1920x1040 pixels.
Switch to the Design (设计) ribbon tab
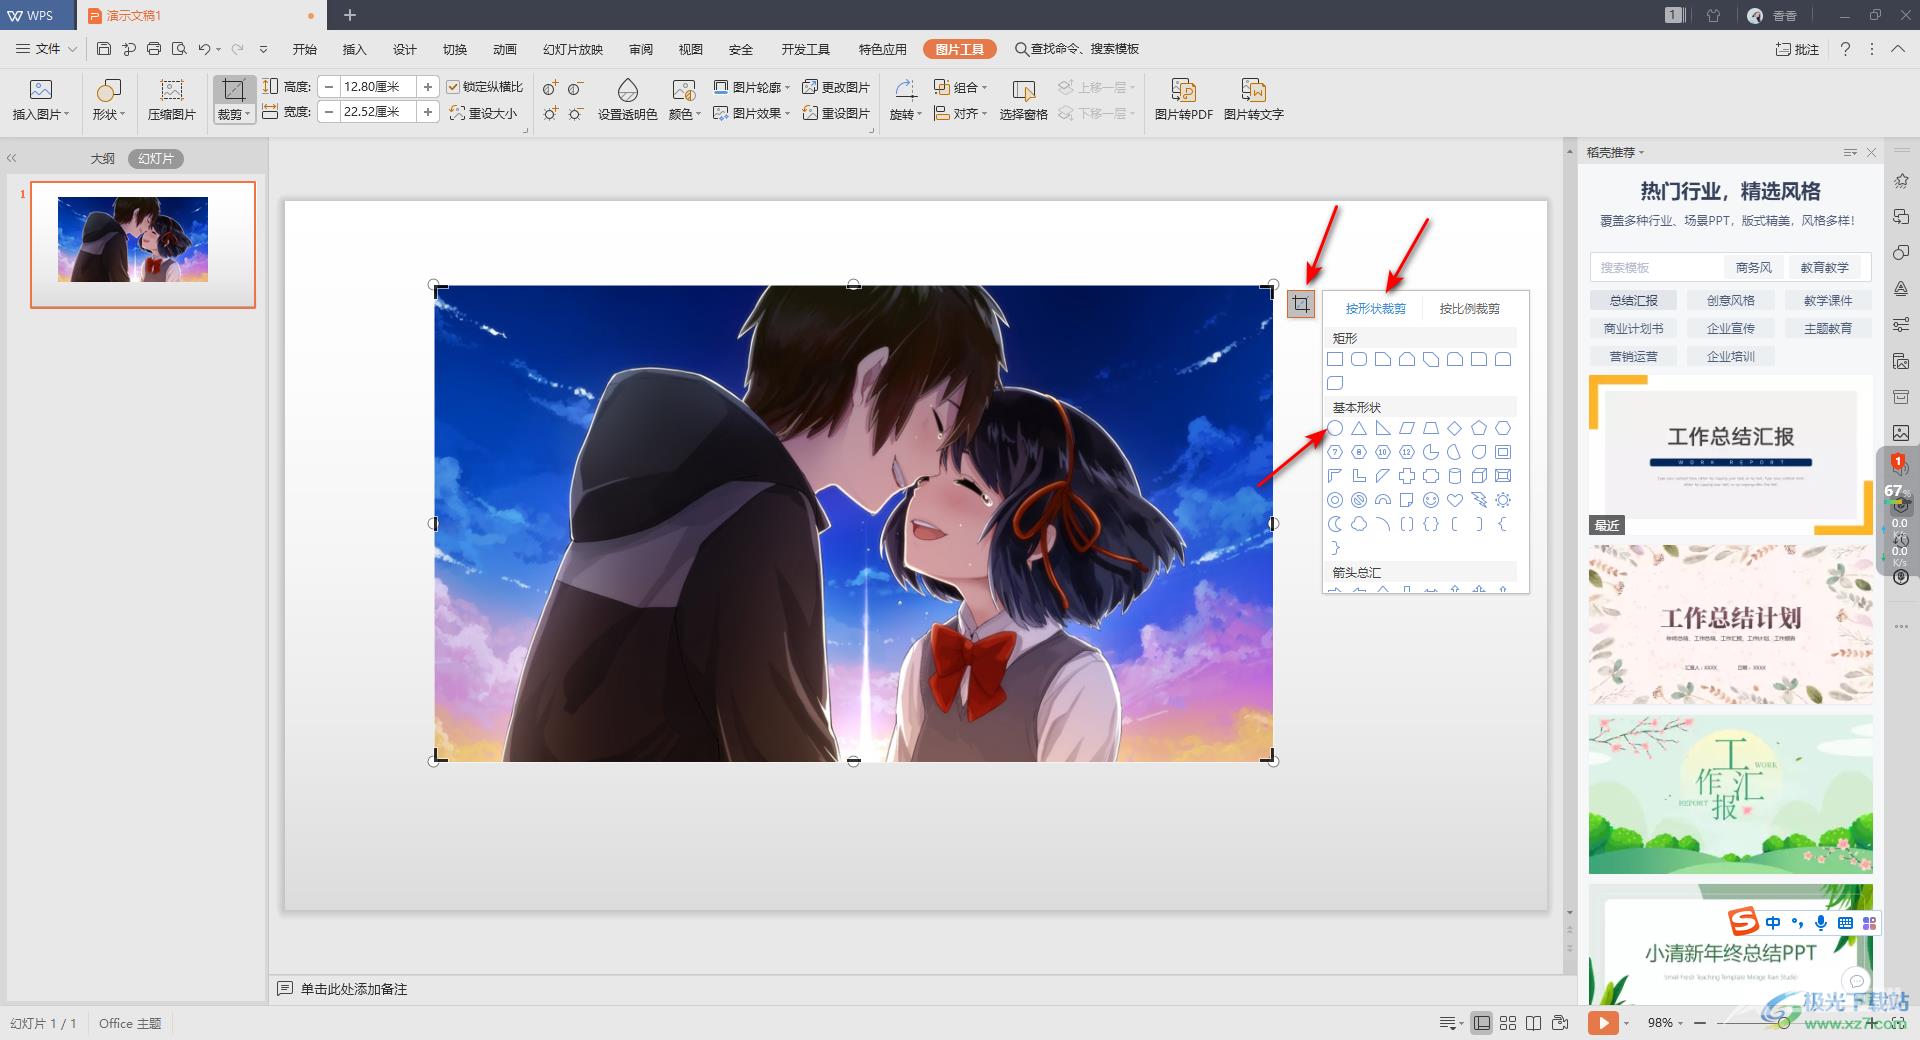click(404, 49)
